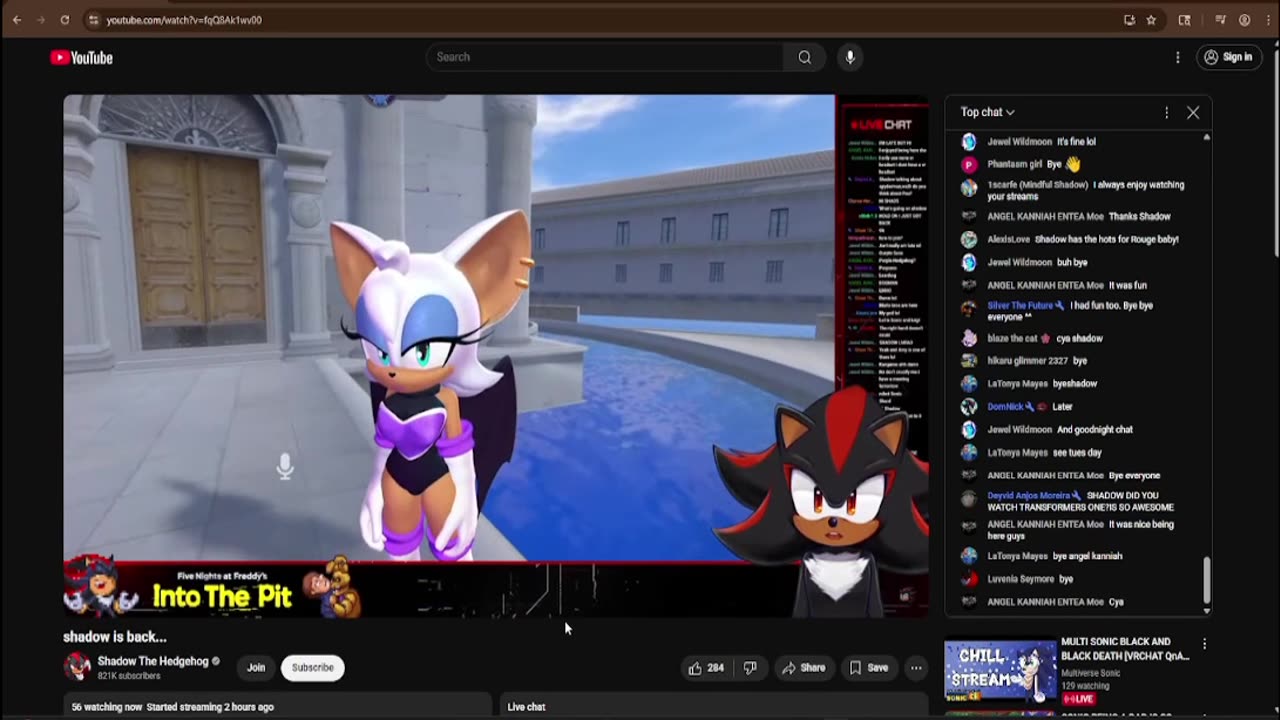Go back with the browser back arrow
This screenshot has height=720, width=1280.
click(17, 20)
